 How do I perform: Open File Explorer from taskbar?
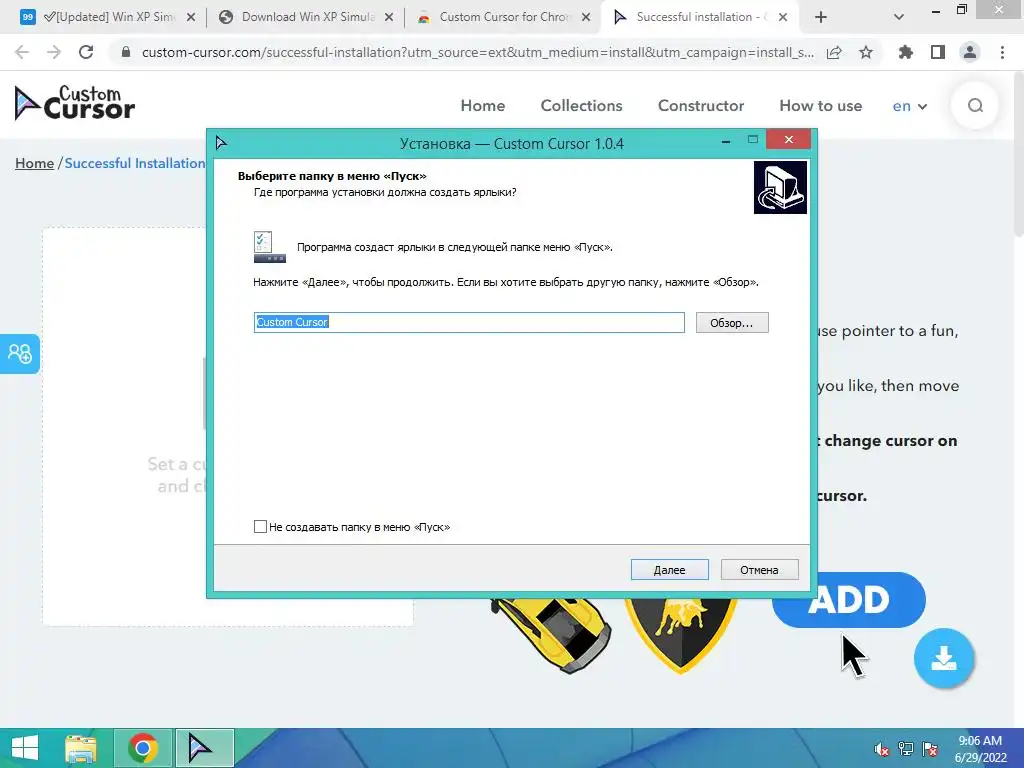click(x=81, y=748)
